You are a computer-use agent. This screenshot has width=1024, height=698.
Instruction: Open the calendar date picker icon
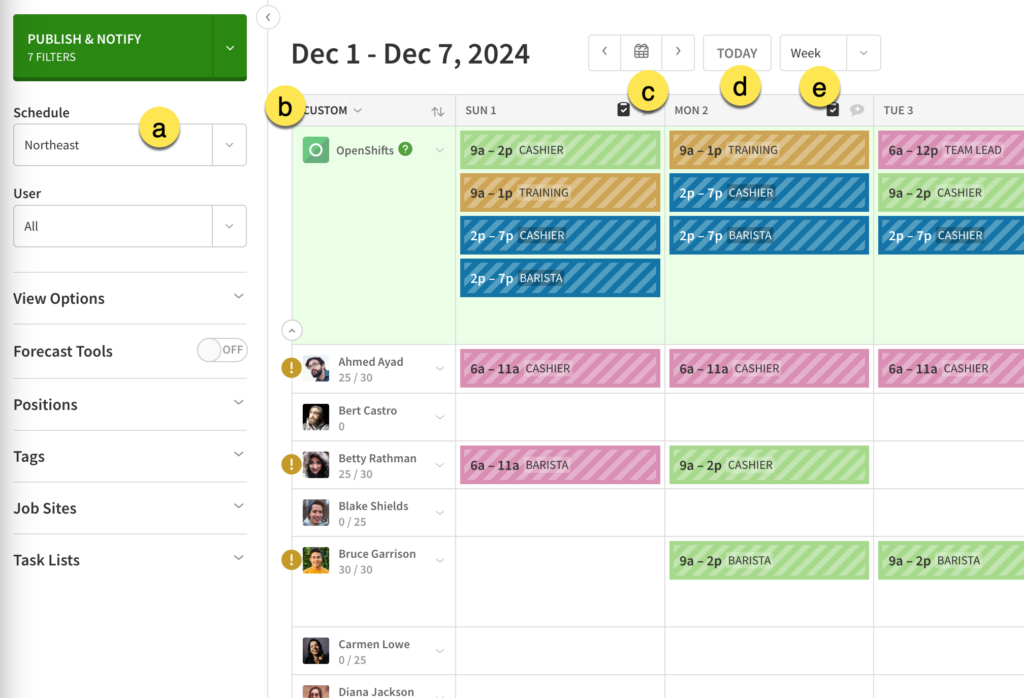641,52
